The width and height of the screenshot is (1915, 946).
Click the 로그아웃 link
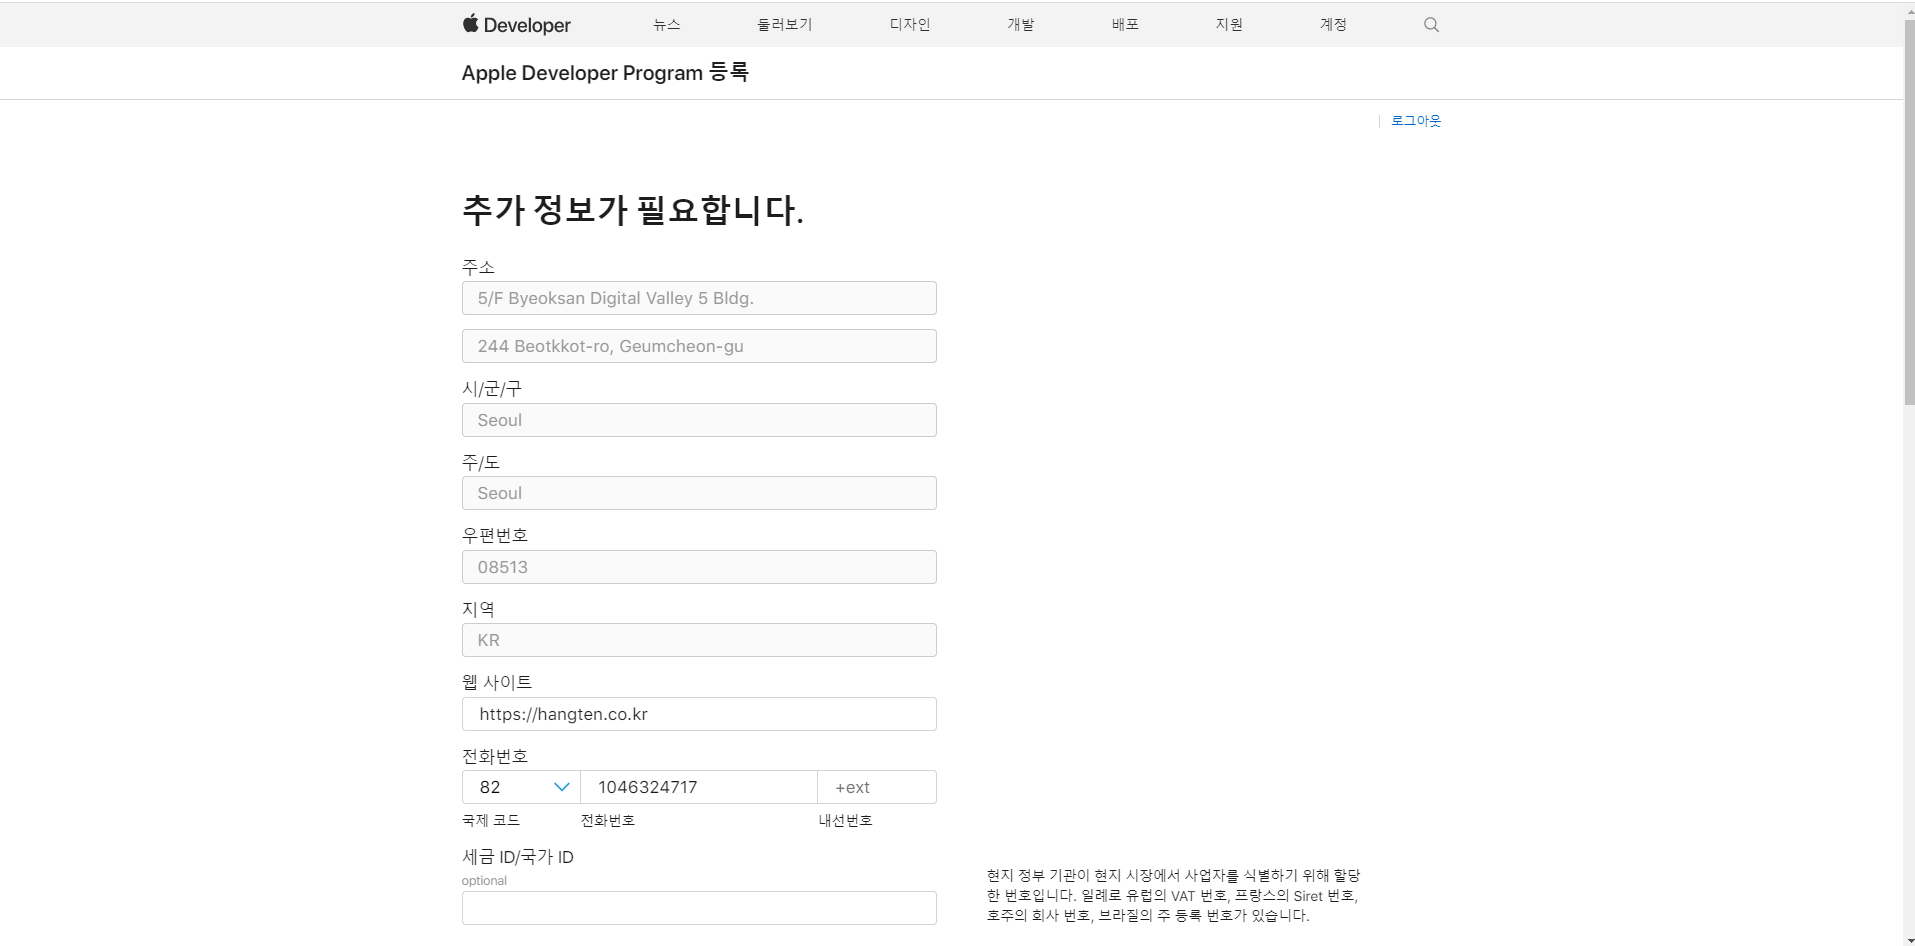pyautogui.click(x=1416, y=121)
